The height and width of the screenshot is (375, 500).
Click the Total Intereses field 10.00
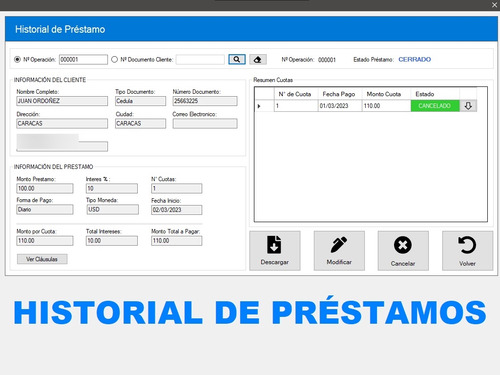click(112, 241)
